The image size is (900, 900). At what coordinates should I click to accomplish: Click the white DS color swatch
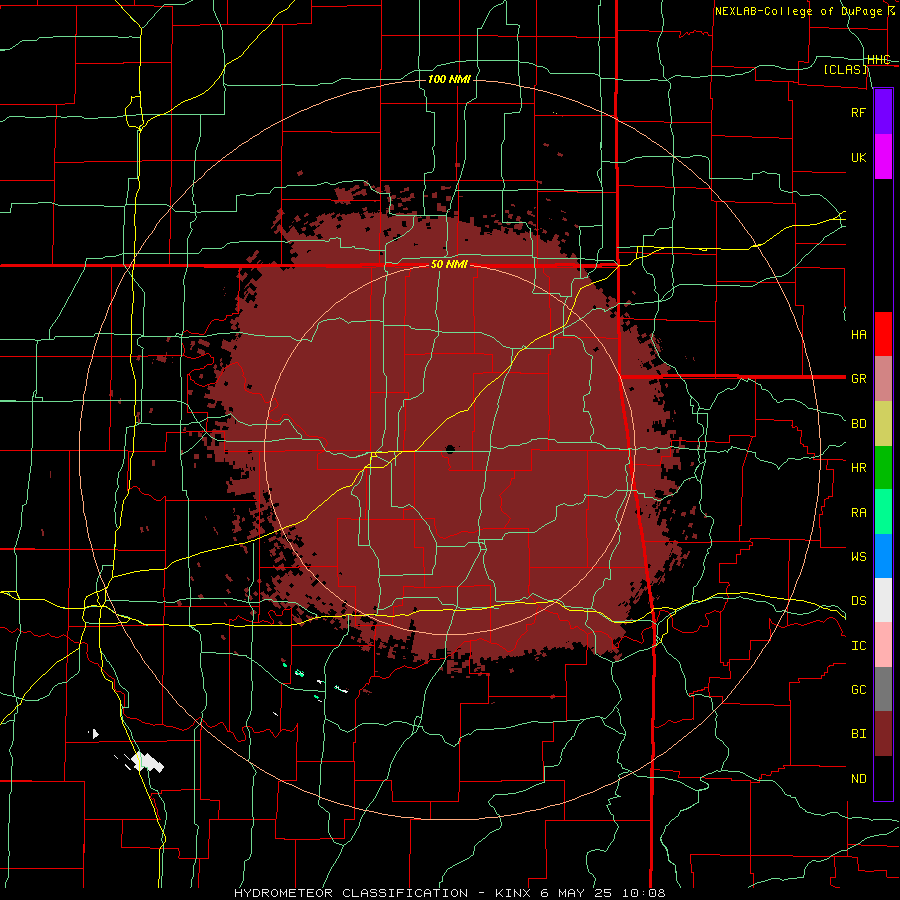(883, 600)
